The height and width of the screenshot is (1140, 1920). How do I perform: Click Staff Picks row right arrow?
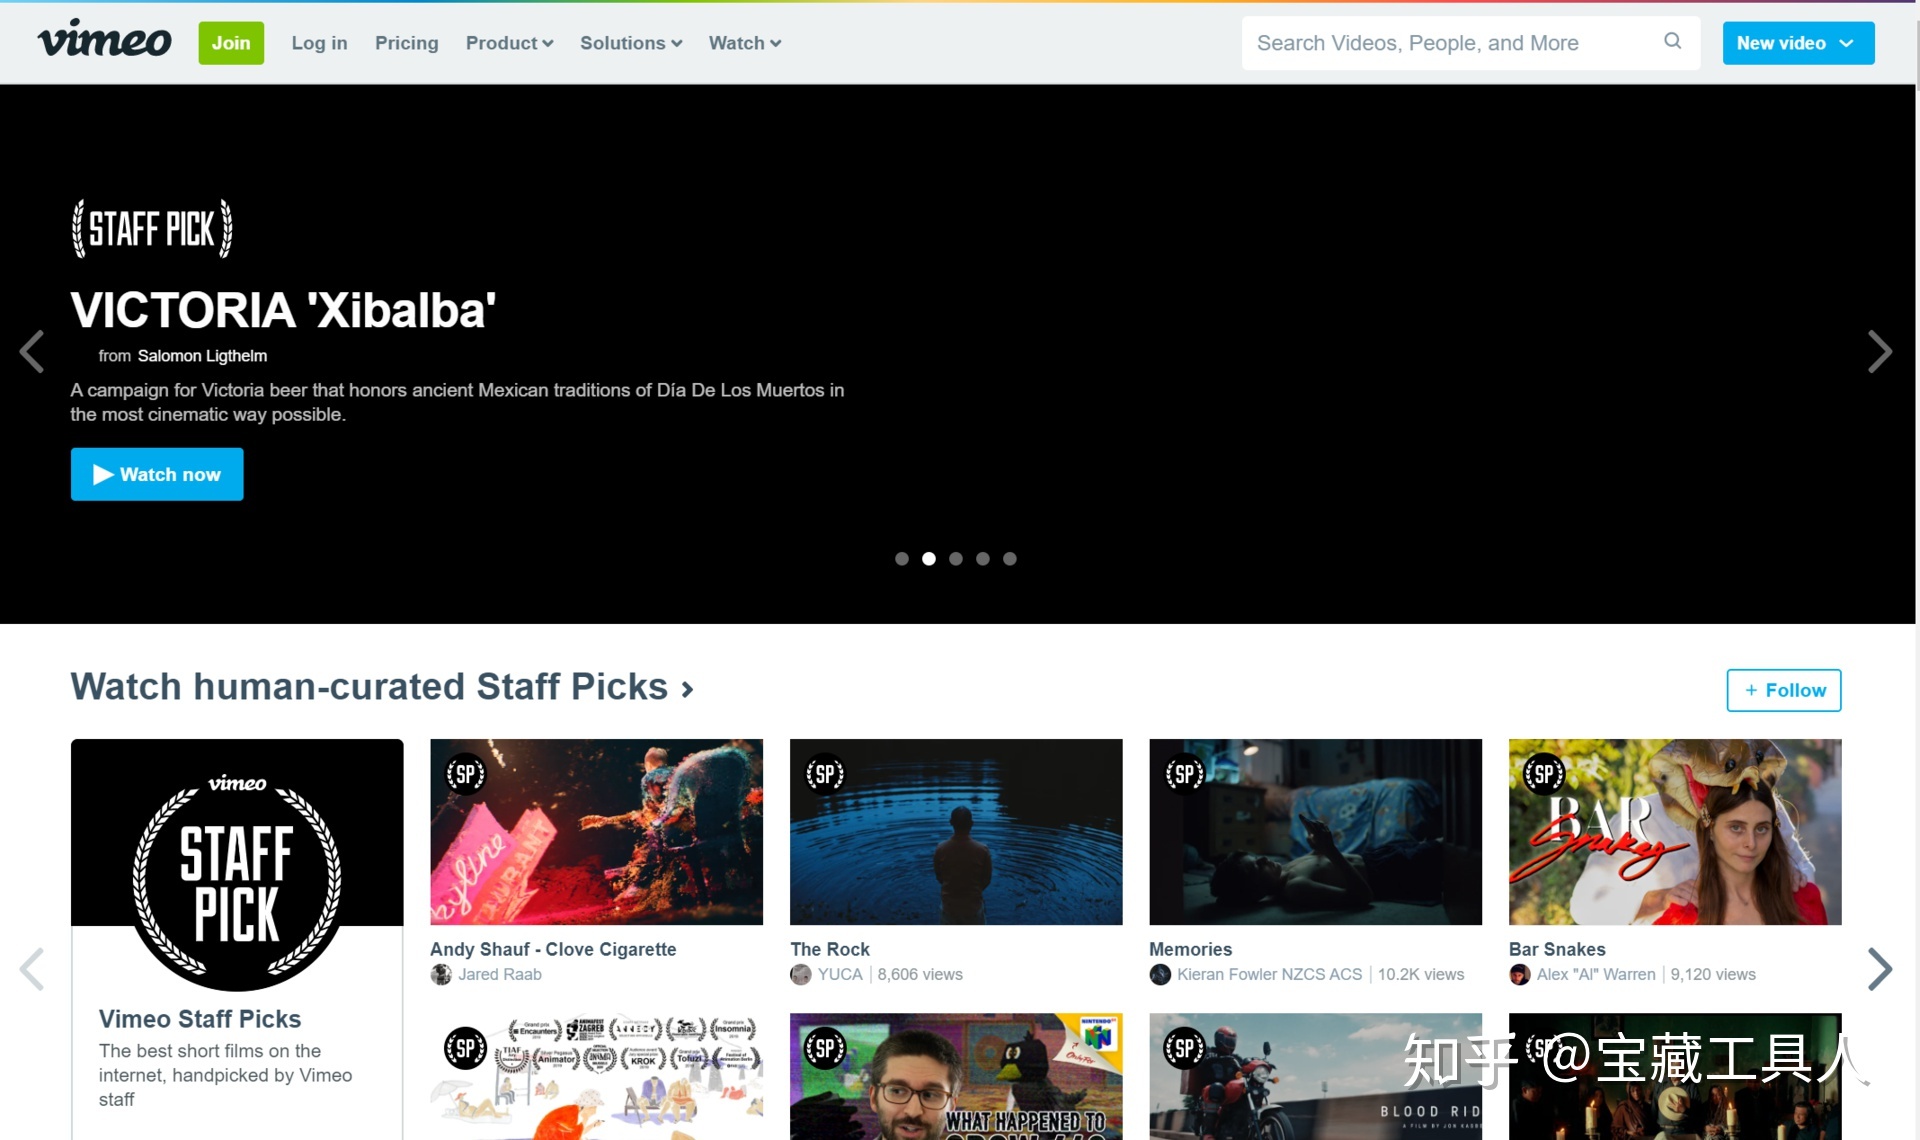pyautogui.click(x=1879, y=968)
